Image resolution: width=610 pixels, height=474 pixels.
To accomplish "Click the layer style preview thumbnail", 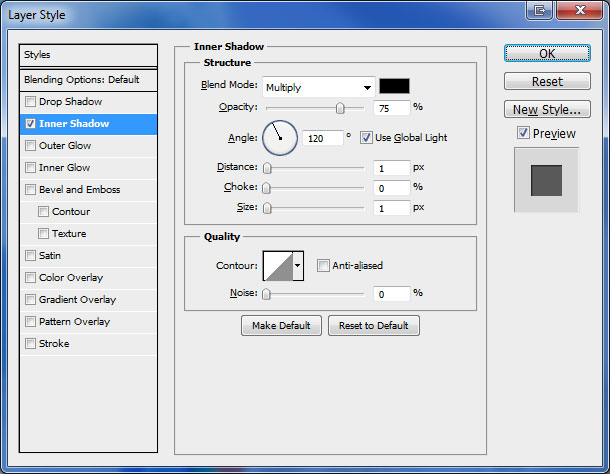I will (546, 181).
